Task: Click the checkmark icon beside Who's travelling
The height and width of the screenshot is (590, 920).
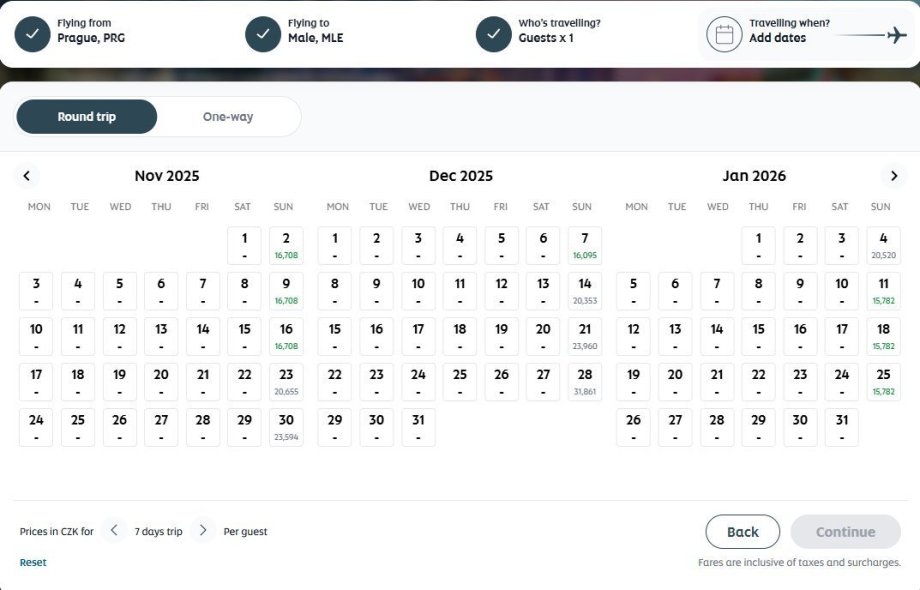Action: (x=494, y=34)
